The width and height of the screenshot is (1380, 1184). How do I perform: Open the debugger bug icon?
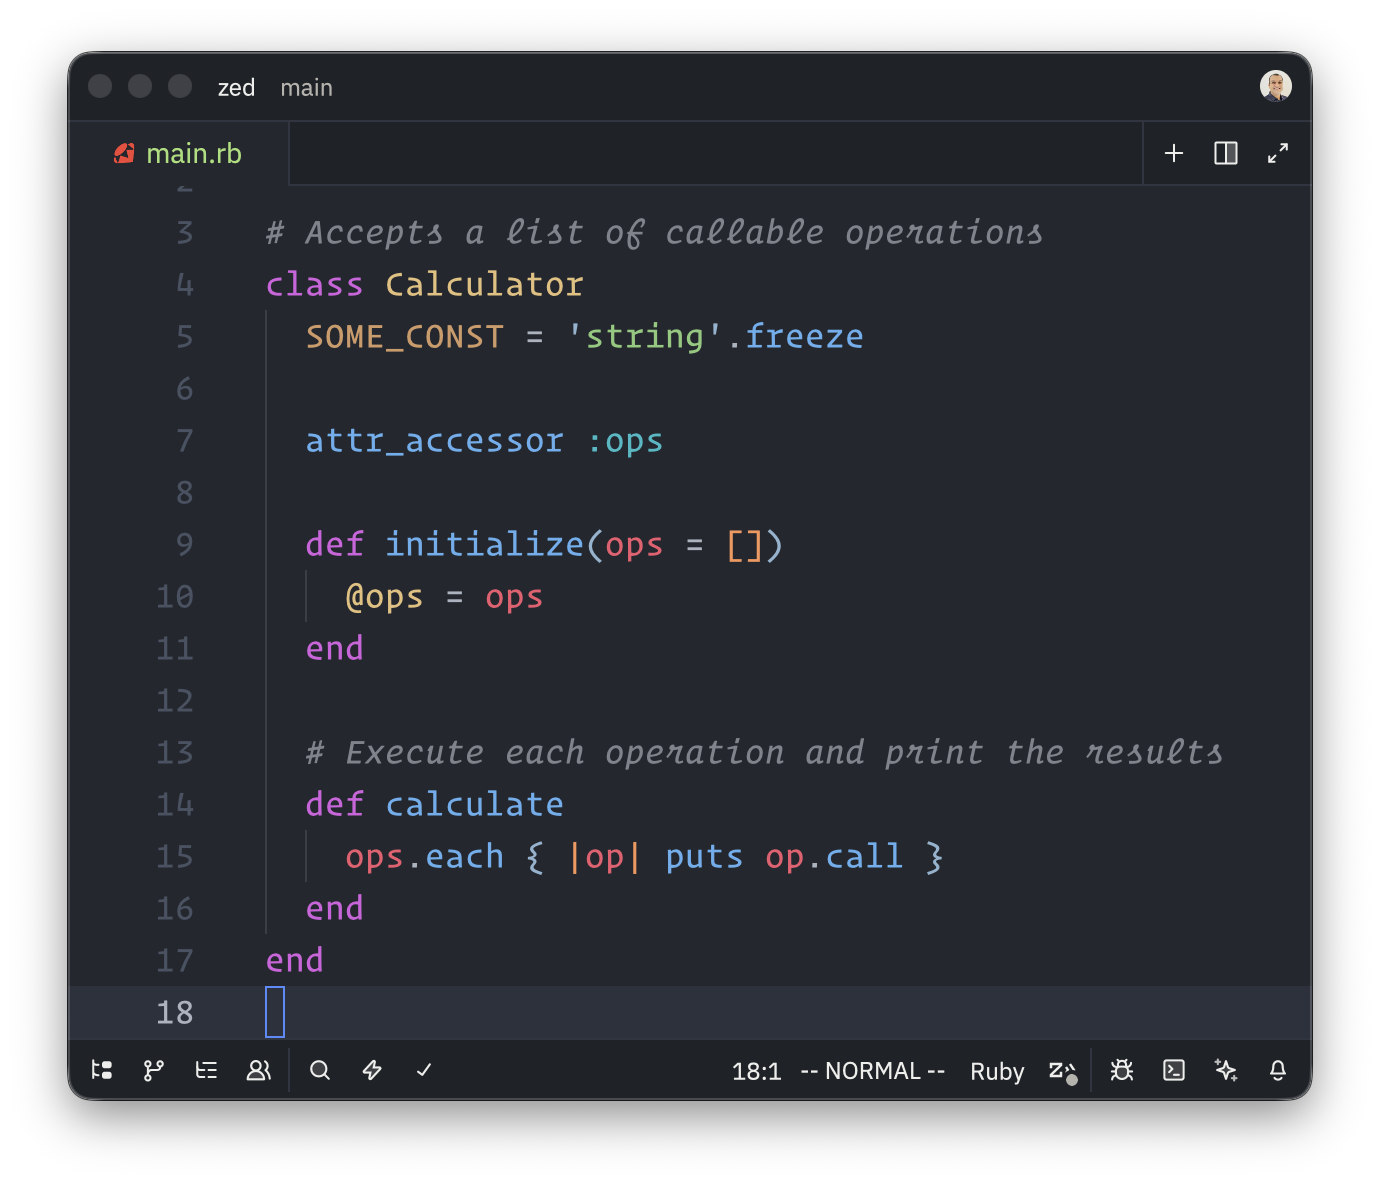tap(1122, 1070)
